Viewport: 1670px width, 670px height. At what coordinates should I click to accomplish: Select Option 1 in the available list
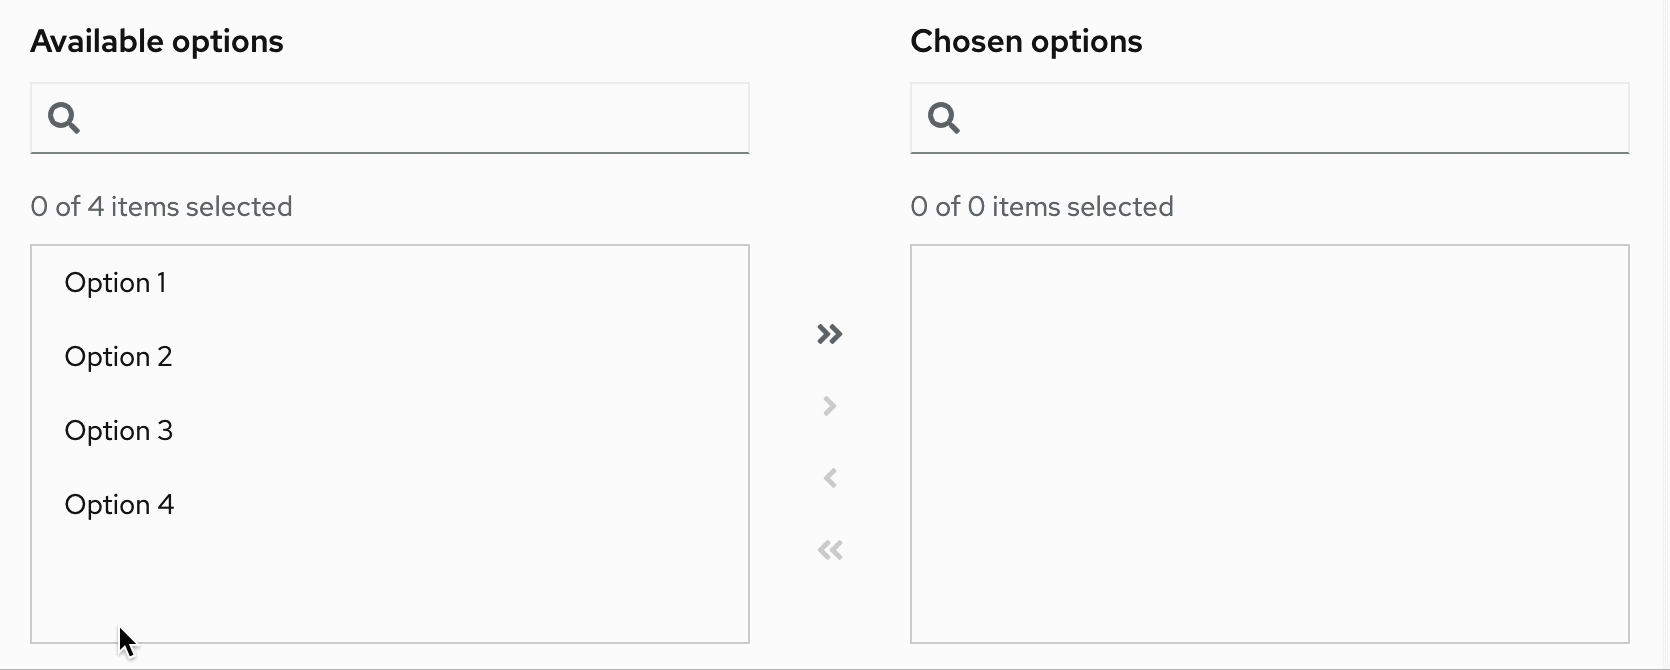pos(115,283)
